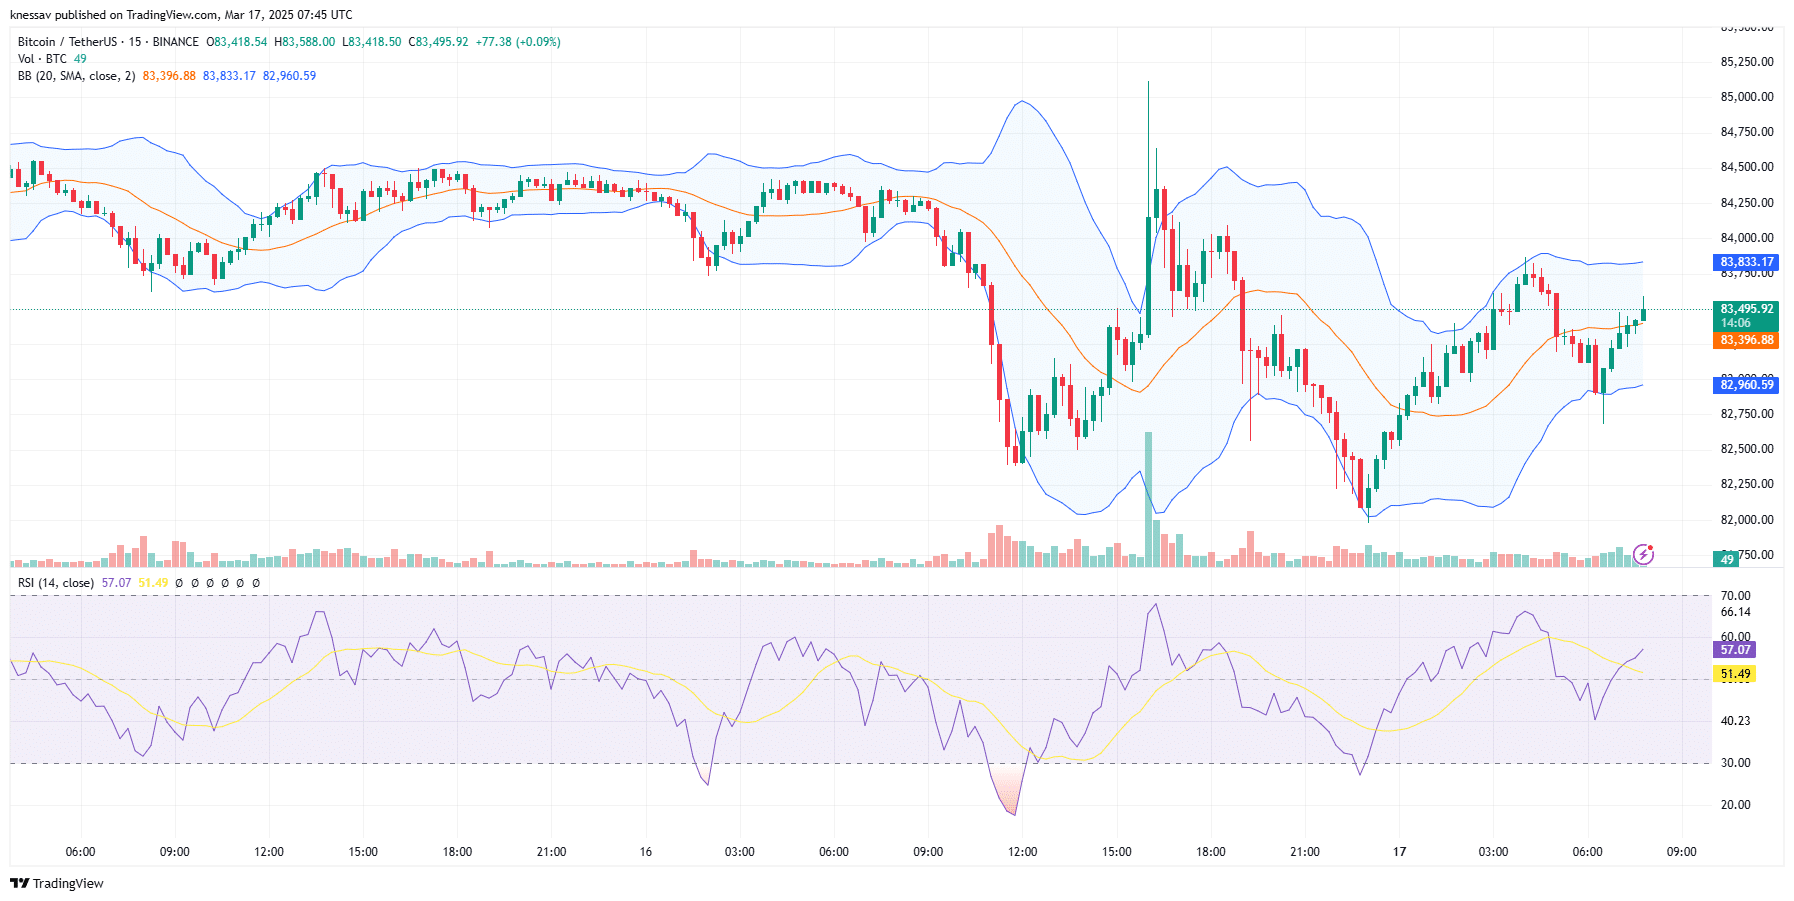
Task: Click the 40.23 RSI axis label
Action: click(1735, 721)
